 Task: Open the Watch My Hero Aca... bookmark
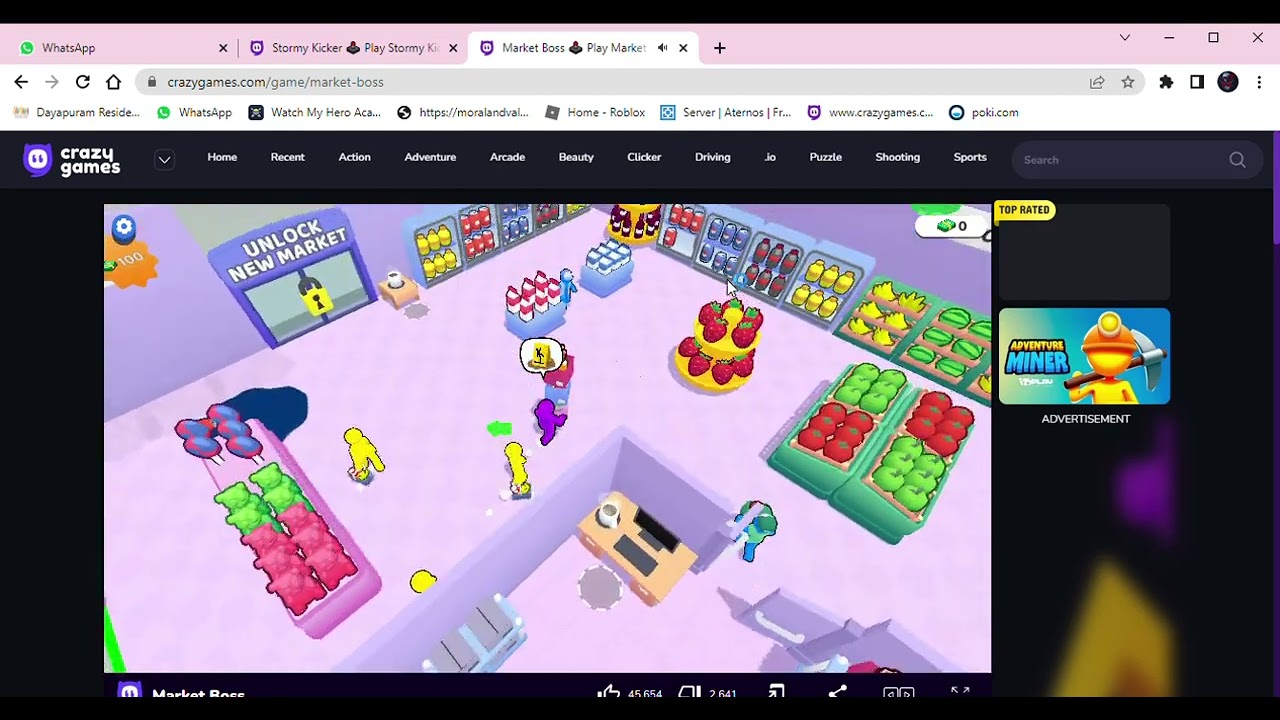coord(315,113)
